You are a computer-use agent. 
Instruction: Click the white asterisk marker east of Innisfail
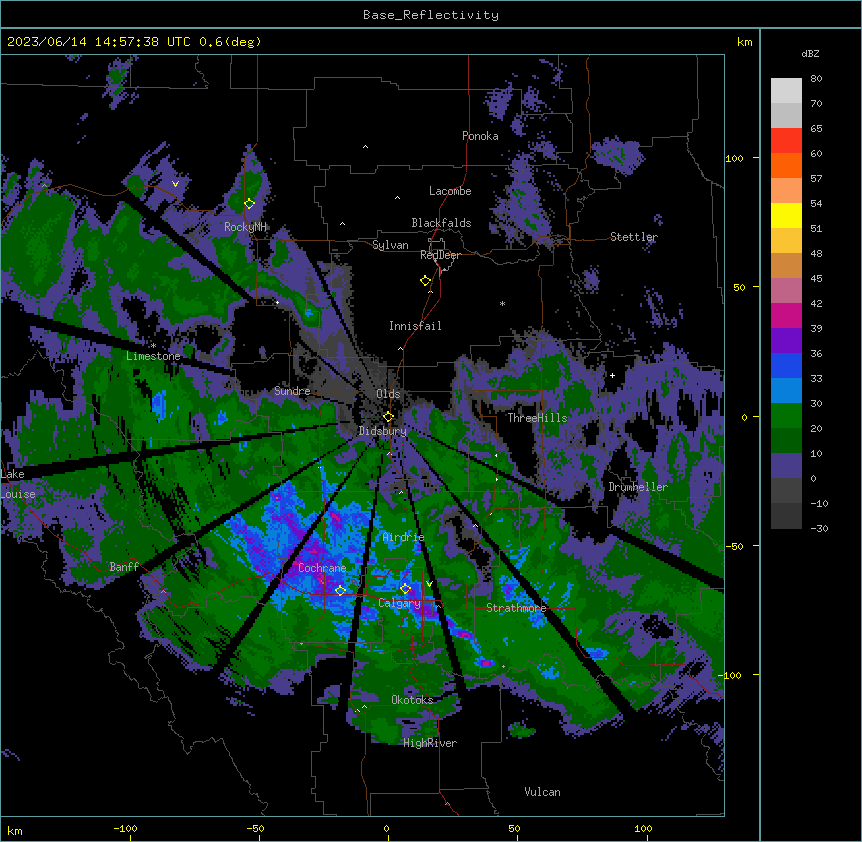502,303
